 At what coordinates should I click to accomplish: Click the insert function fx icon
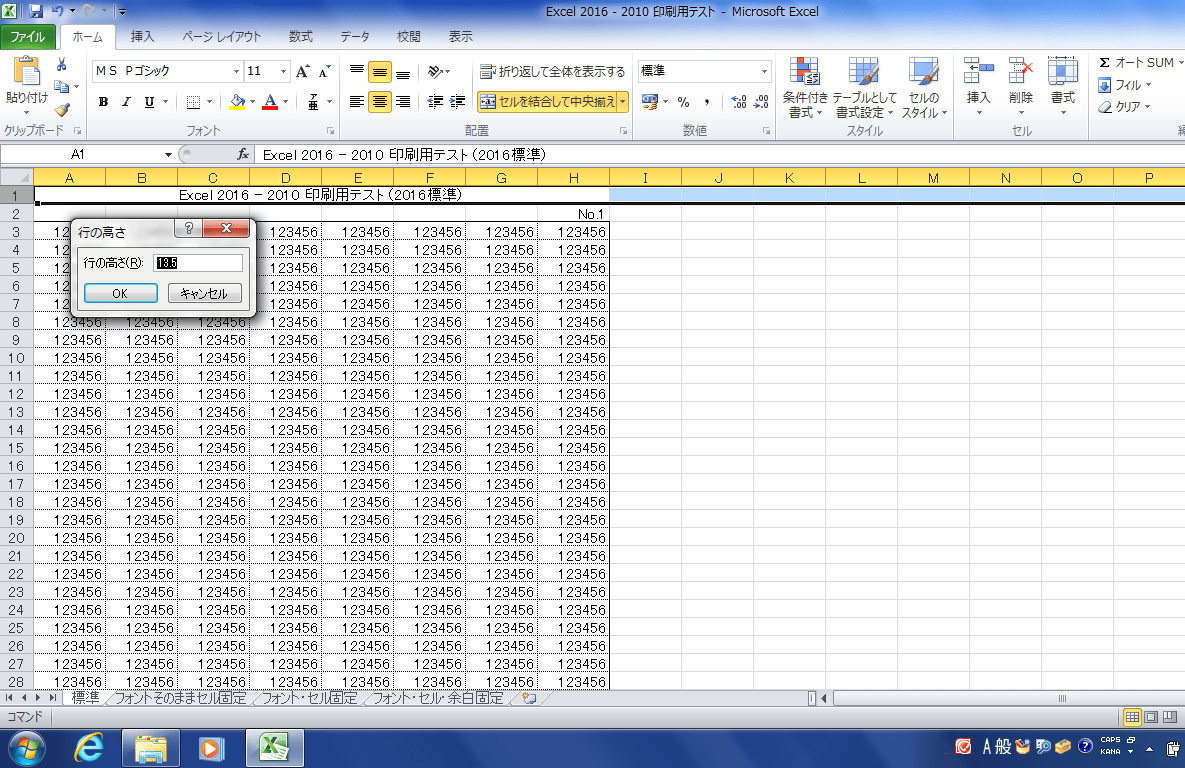point(243,154)
